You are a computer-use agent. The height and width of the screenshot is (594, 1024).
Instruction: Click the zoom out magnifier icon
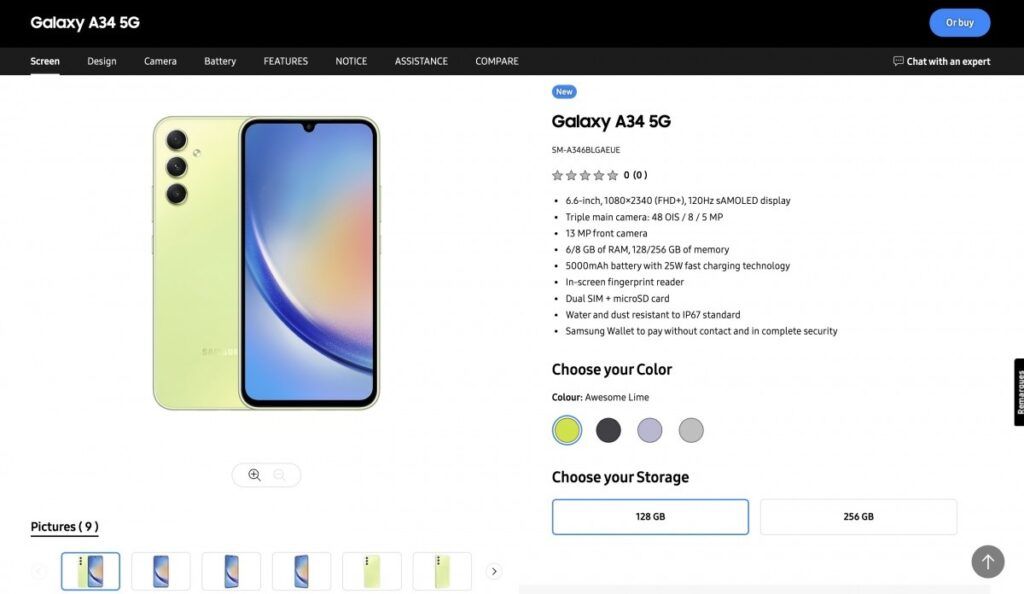[x=280, y=475]
